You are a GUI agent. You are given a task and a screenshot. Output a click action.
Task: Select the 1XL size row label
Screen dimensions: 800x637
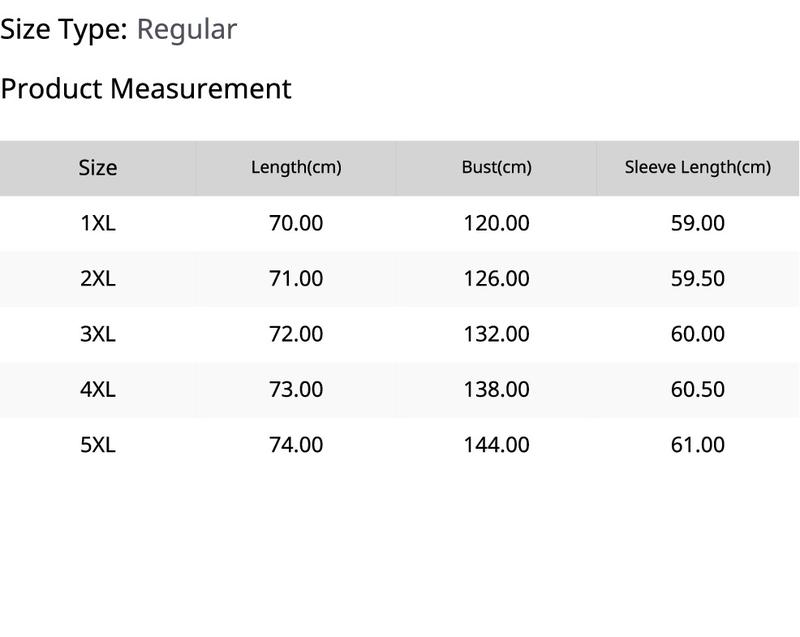tap(98, 223)
